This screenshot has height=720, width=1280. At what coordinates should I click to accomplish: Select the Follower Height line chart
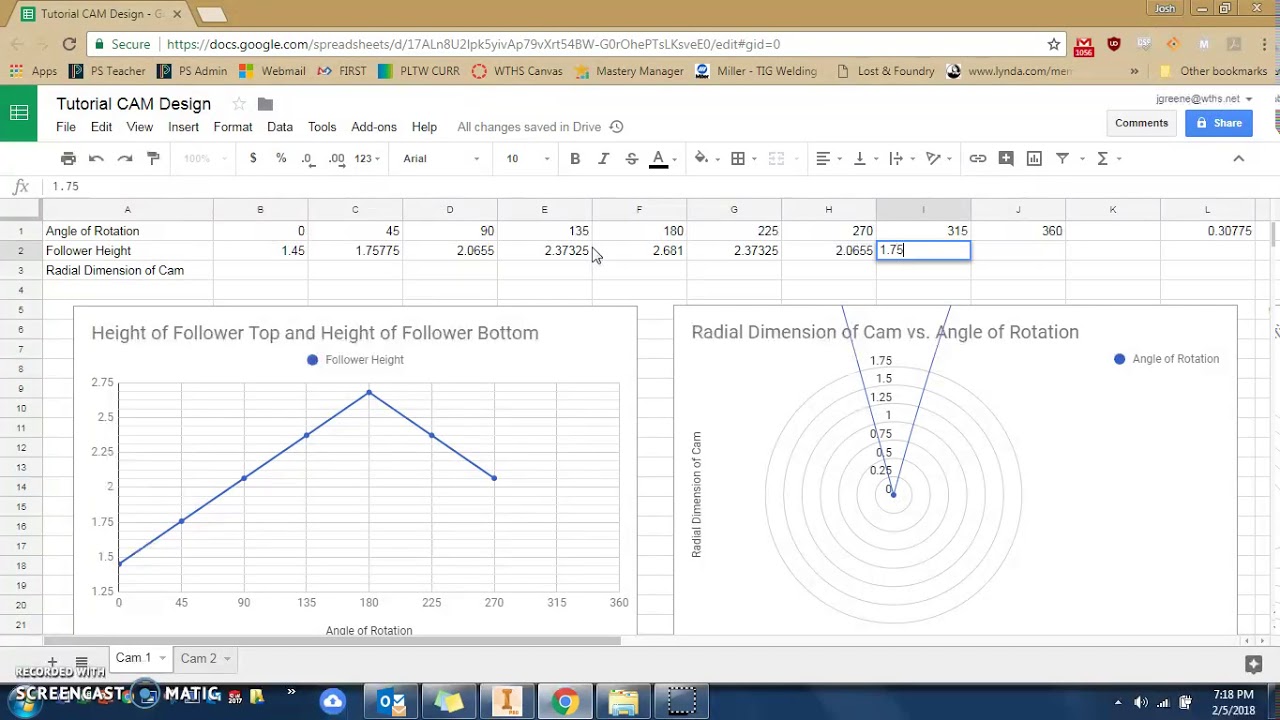coord(355,470)
